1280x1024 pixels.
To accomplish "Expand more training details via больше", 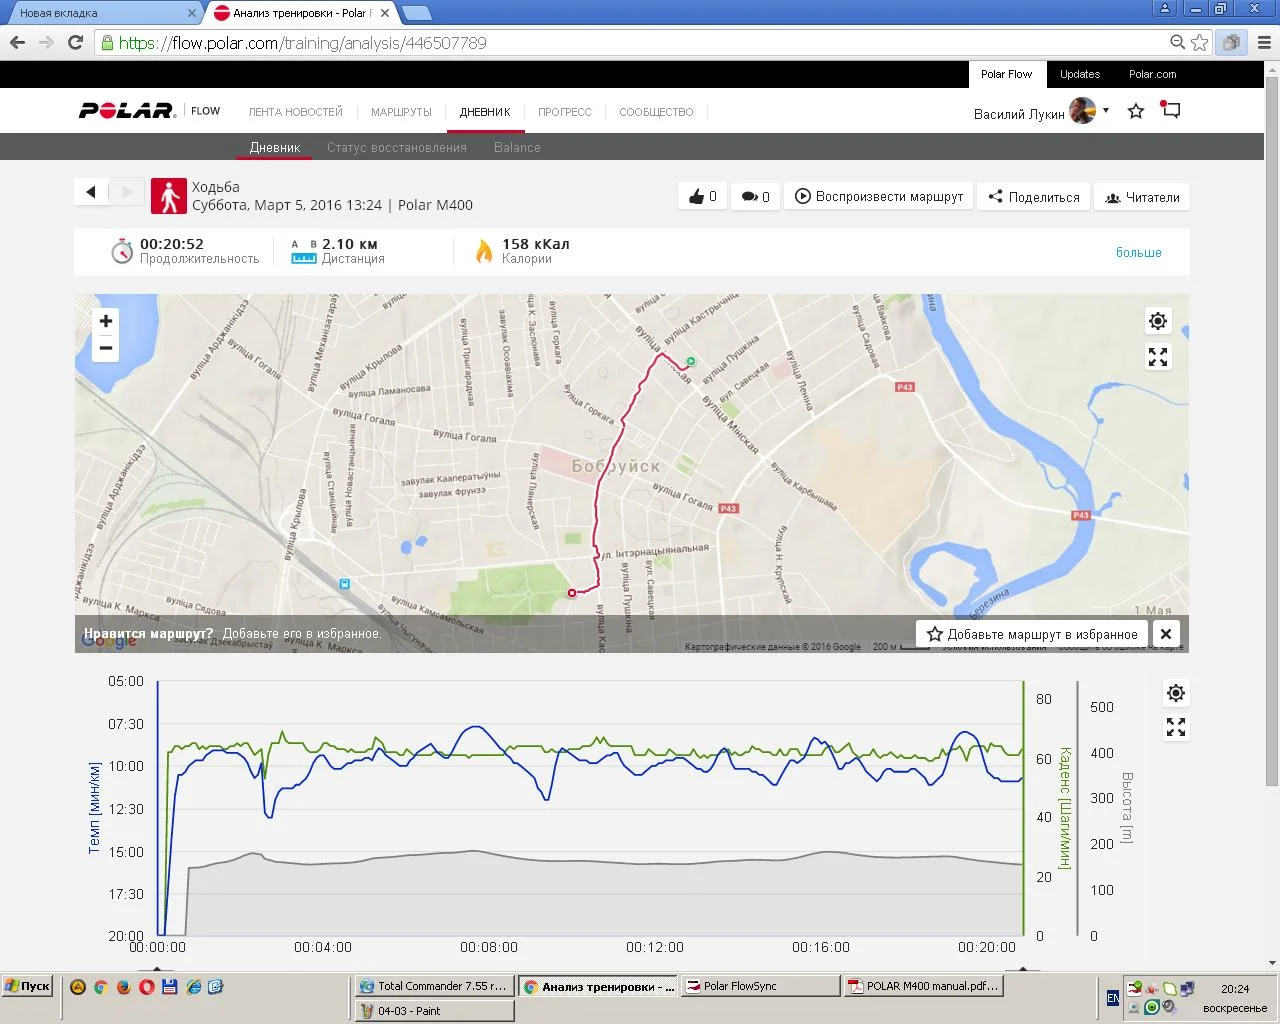I will pos(1138,253).
